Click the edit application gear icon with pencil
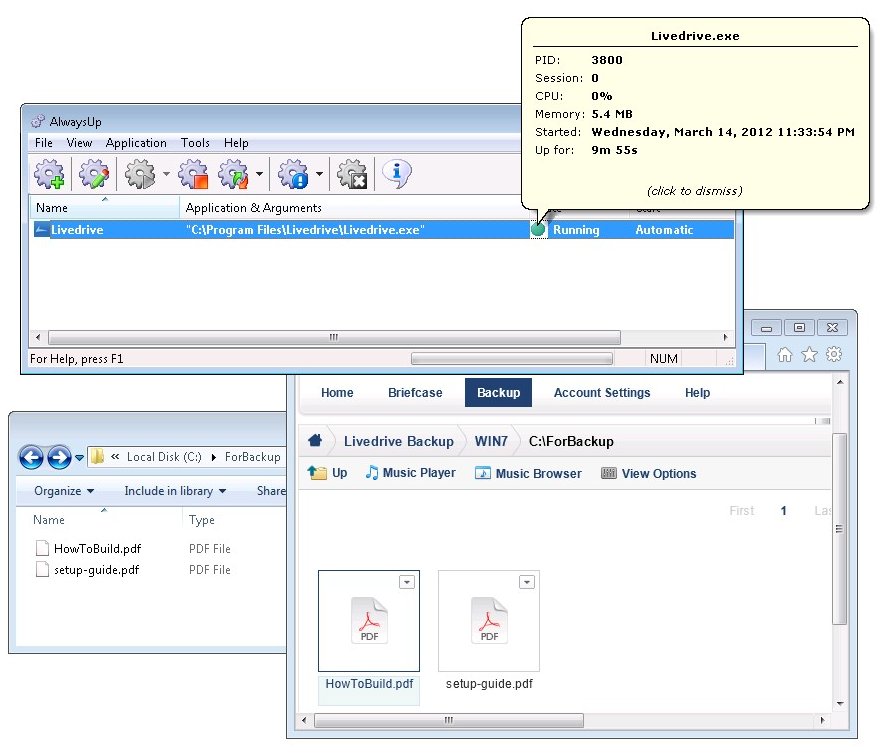This screenshot has width=881, height=753. pyautogui.click(x=94, y=174)
